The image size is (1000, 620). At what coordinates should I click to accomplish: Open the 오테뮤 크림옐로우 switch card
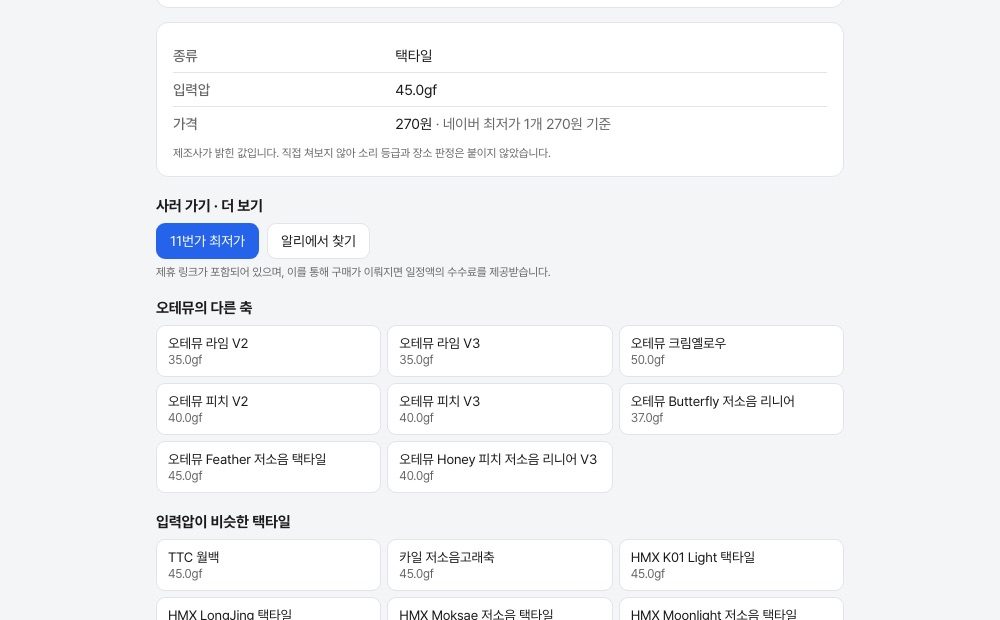(x=732, y=351)
